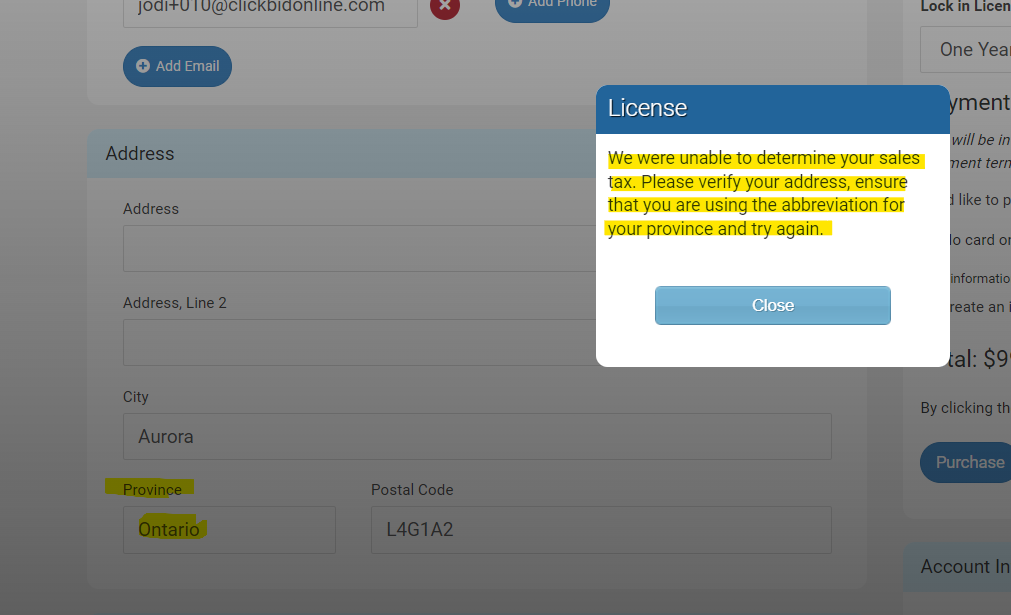Screen dimensions: 1011x615
Task: Click the Account section header
Action: (964, 567)
